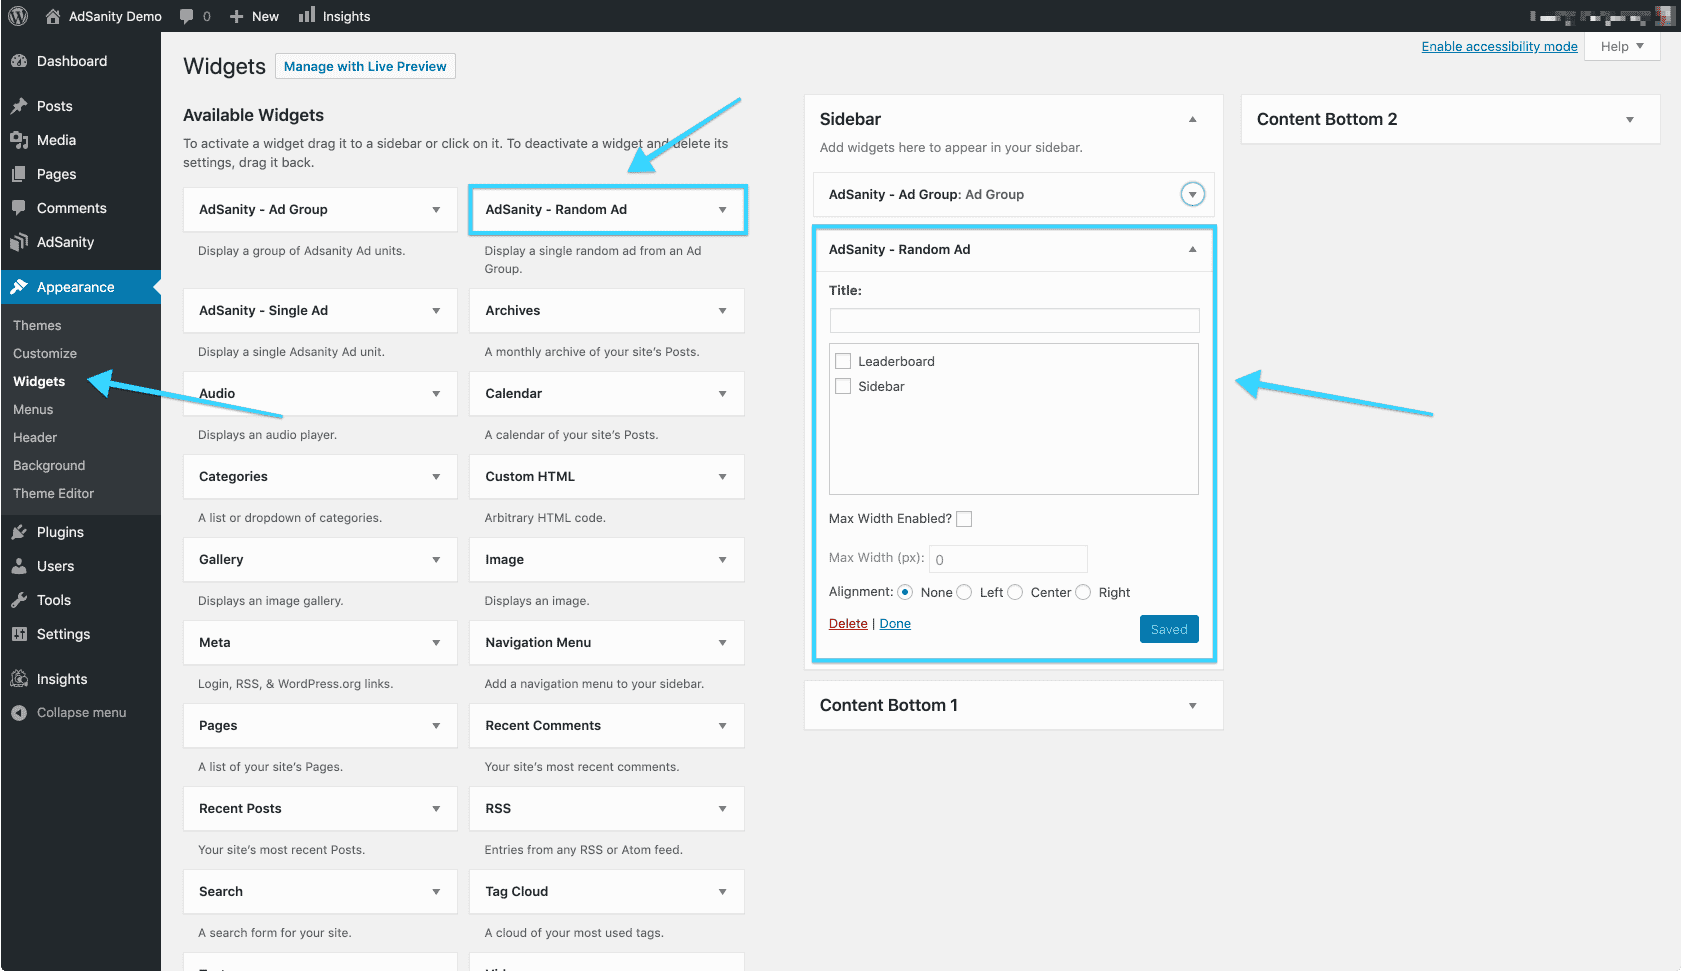The image size is (1681, 972).
Task: Check the Leaderboard checkbox
Action: point(843,361)
